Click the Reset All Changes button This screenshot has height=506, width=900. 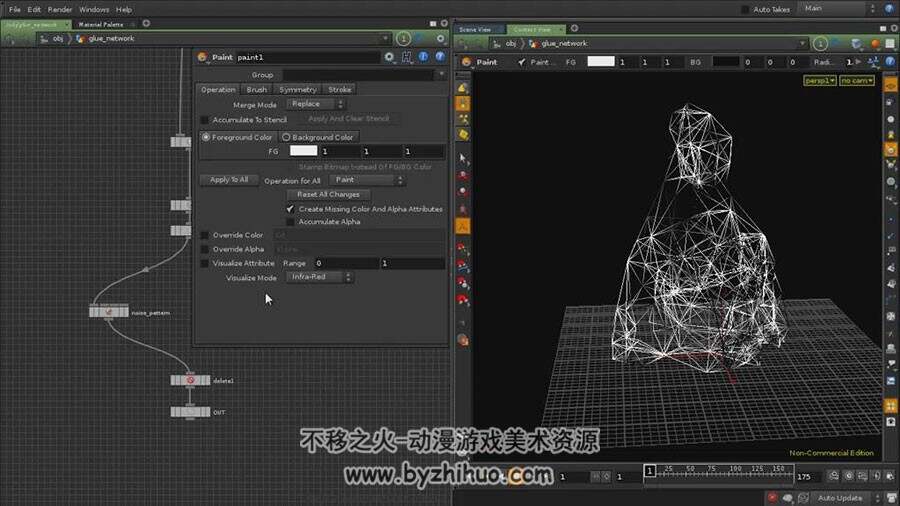pos(328,194)
